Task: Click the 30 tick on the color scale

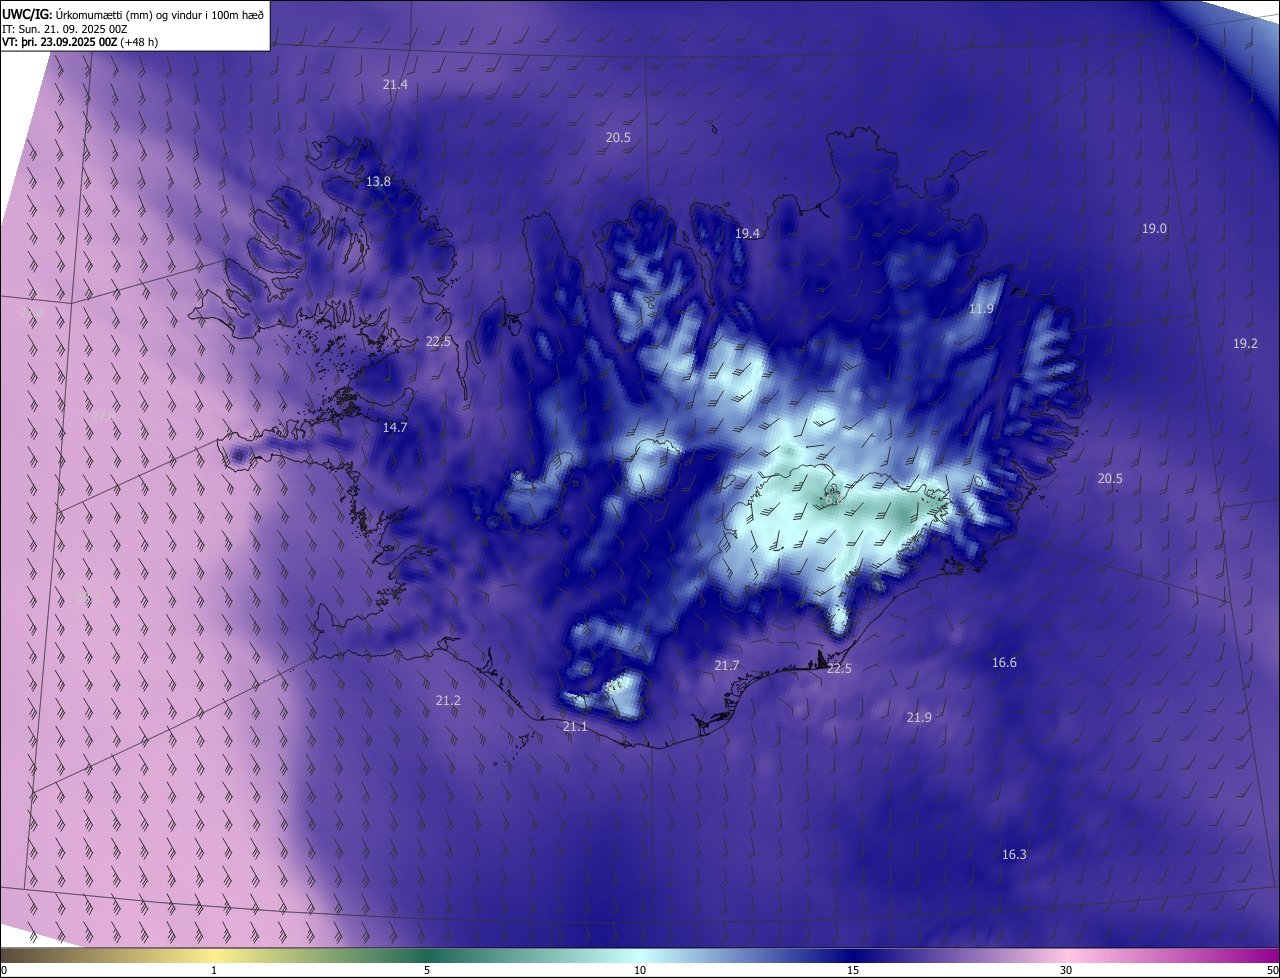Action: [1066, 970]
